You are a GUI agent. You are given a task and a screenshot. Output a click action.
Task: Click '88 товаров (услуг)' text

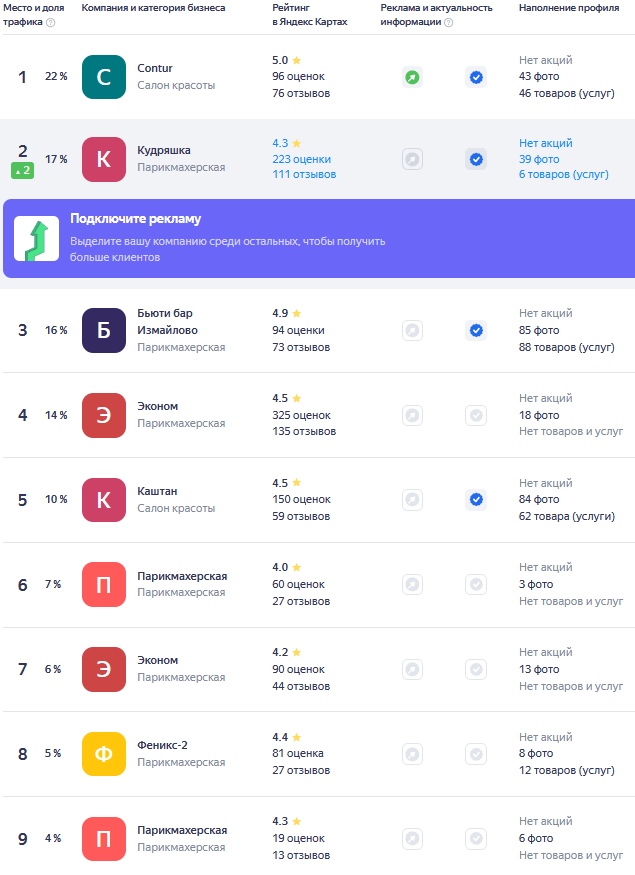(566, 347)
